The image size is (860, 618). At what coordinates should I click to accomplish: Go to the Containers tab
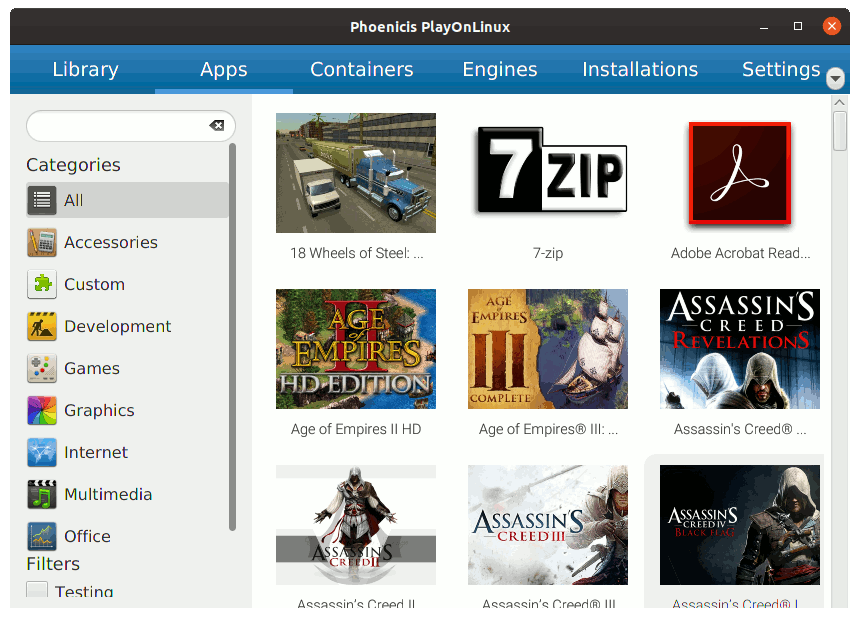coord(362,69)
